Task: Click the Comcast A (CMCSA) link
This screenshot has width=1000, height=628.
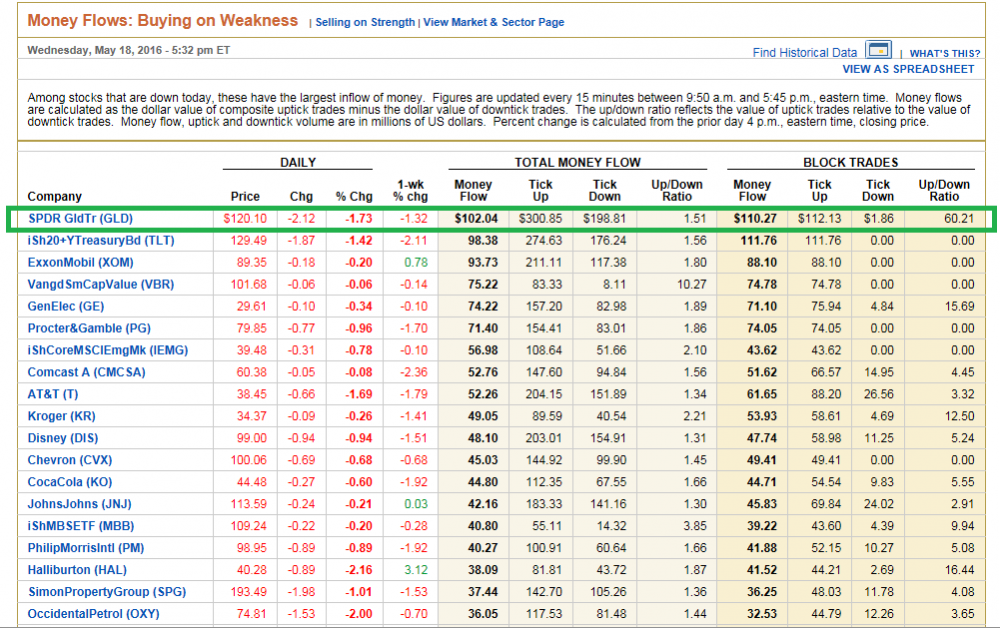Action: click(x=86, y=373)
